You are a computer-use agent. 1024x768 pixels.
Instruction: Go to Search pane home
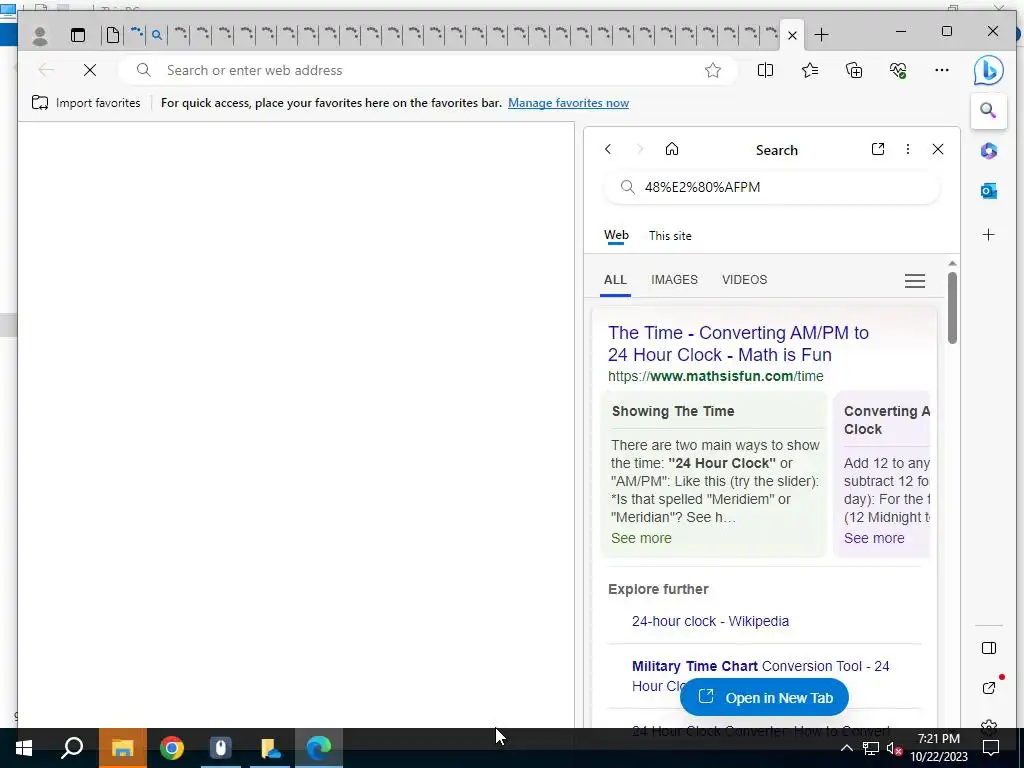coord(672,149)
